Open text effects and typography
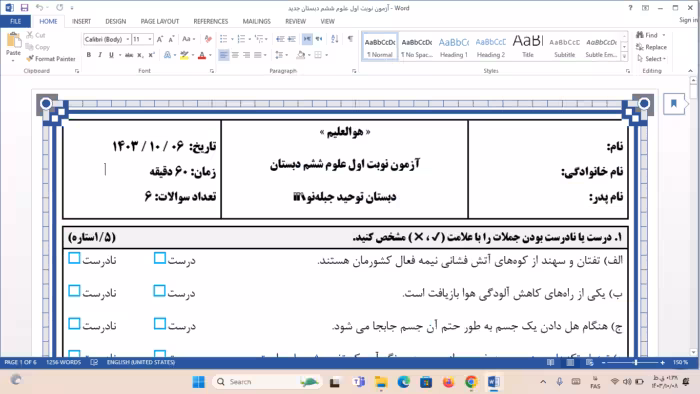 [x=167, y=55]
